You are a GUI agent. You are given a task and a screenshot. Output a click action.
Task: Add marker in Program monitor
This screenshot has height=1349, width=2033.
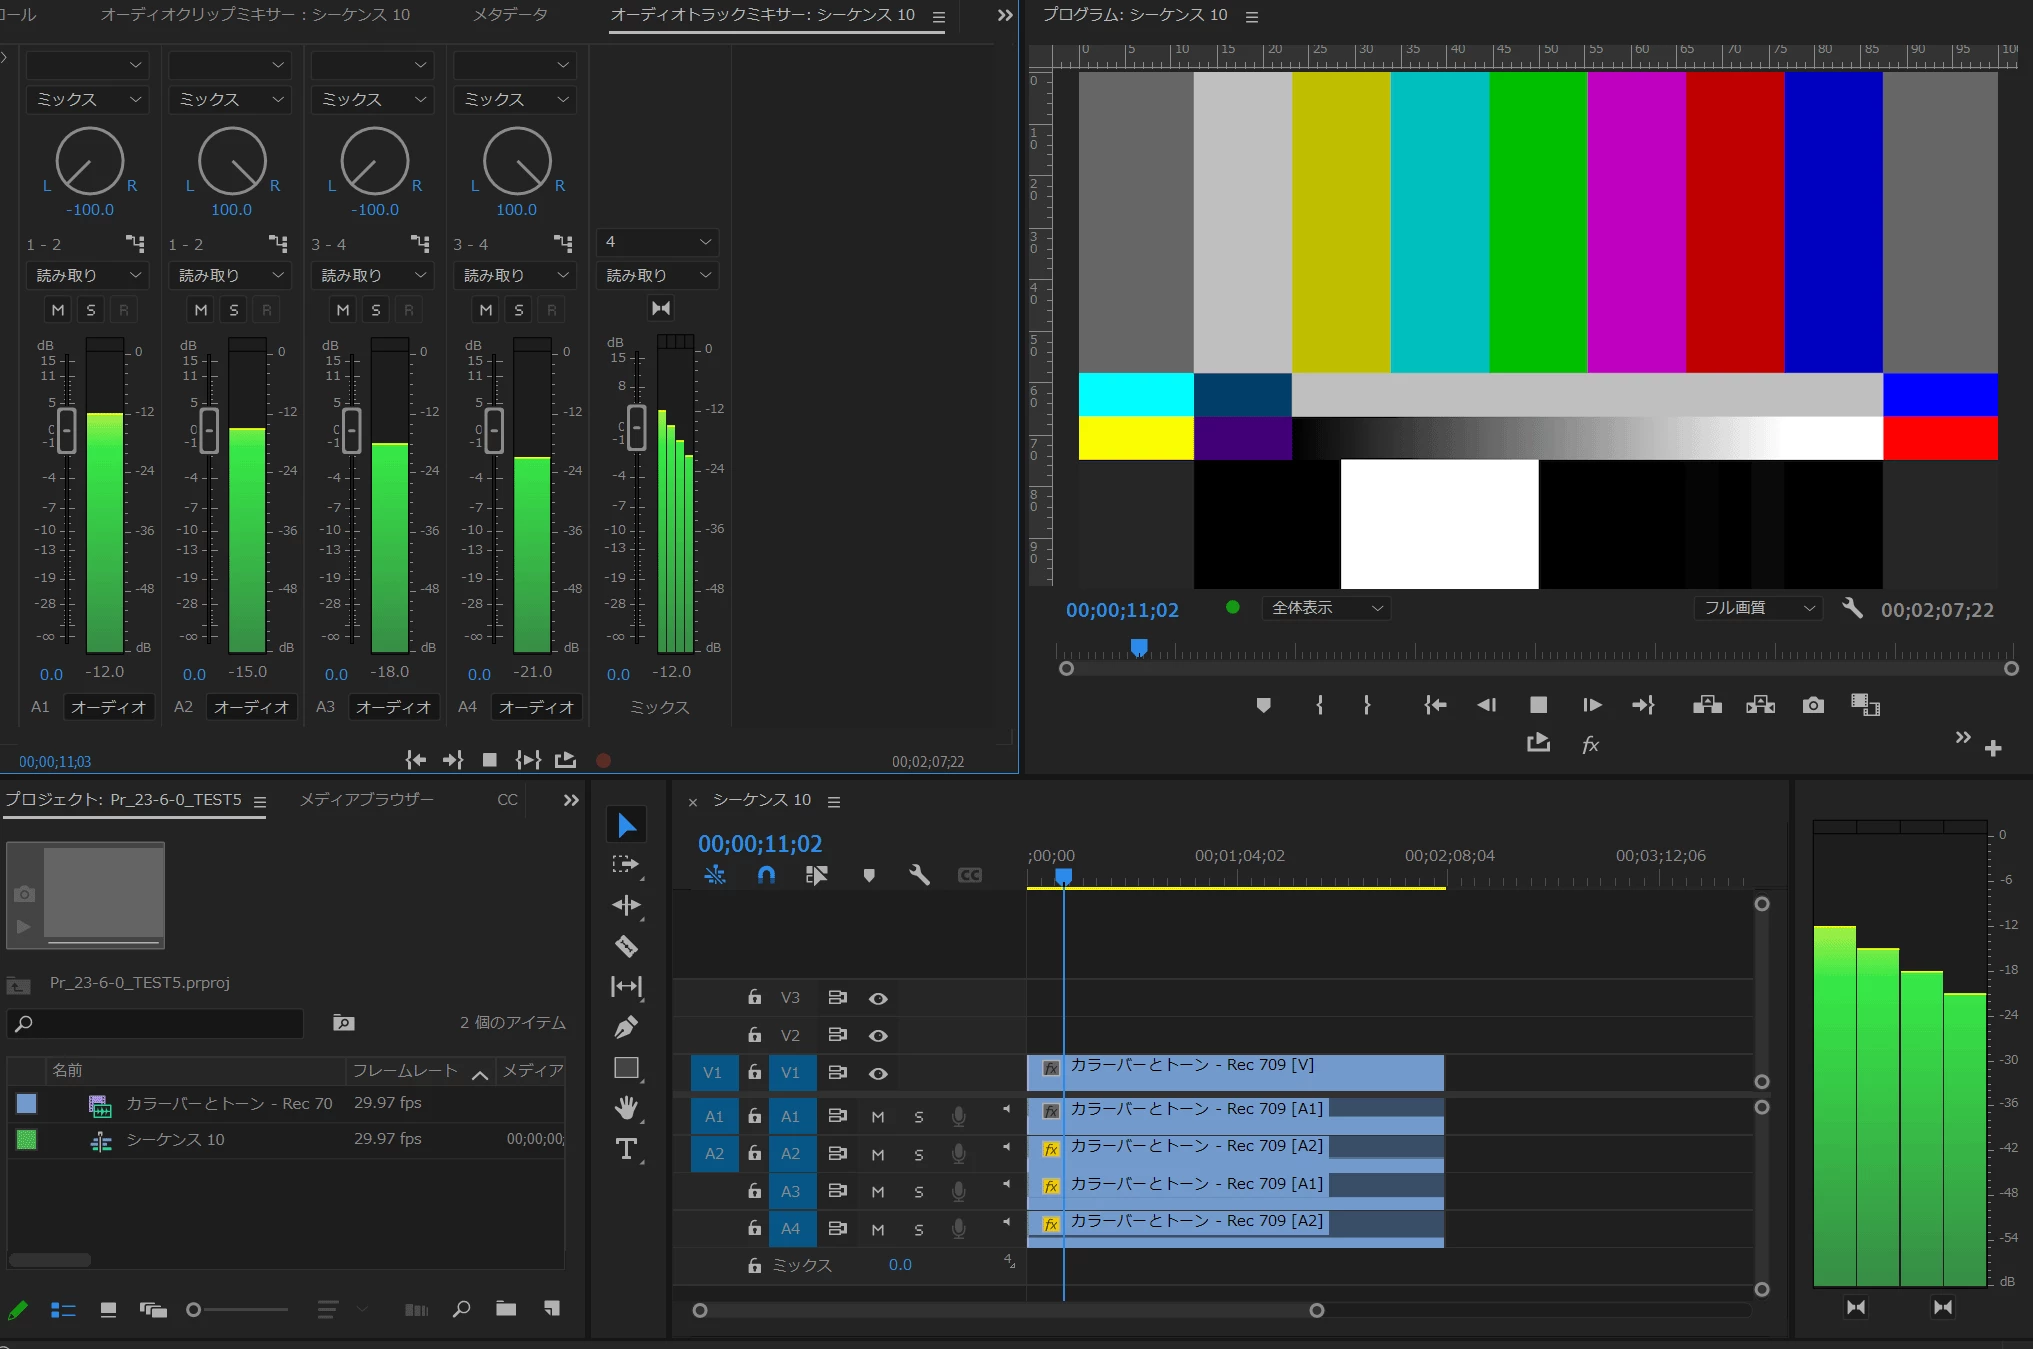(1263, 705)
